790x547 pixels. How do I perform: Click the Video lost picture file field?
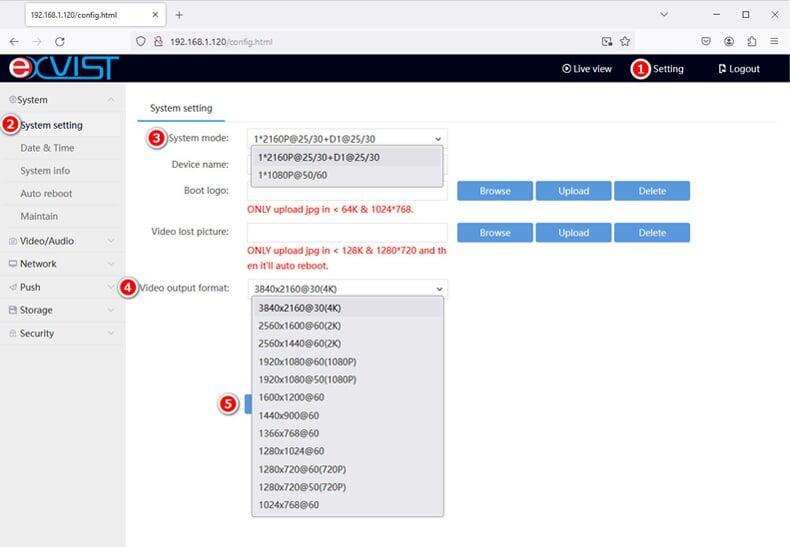tap(347, 232)
